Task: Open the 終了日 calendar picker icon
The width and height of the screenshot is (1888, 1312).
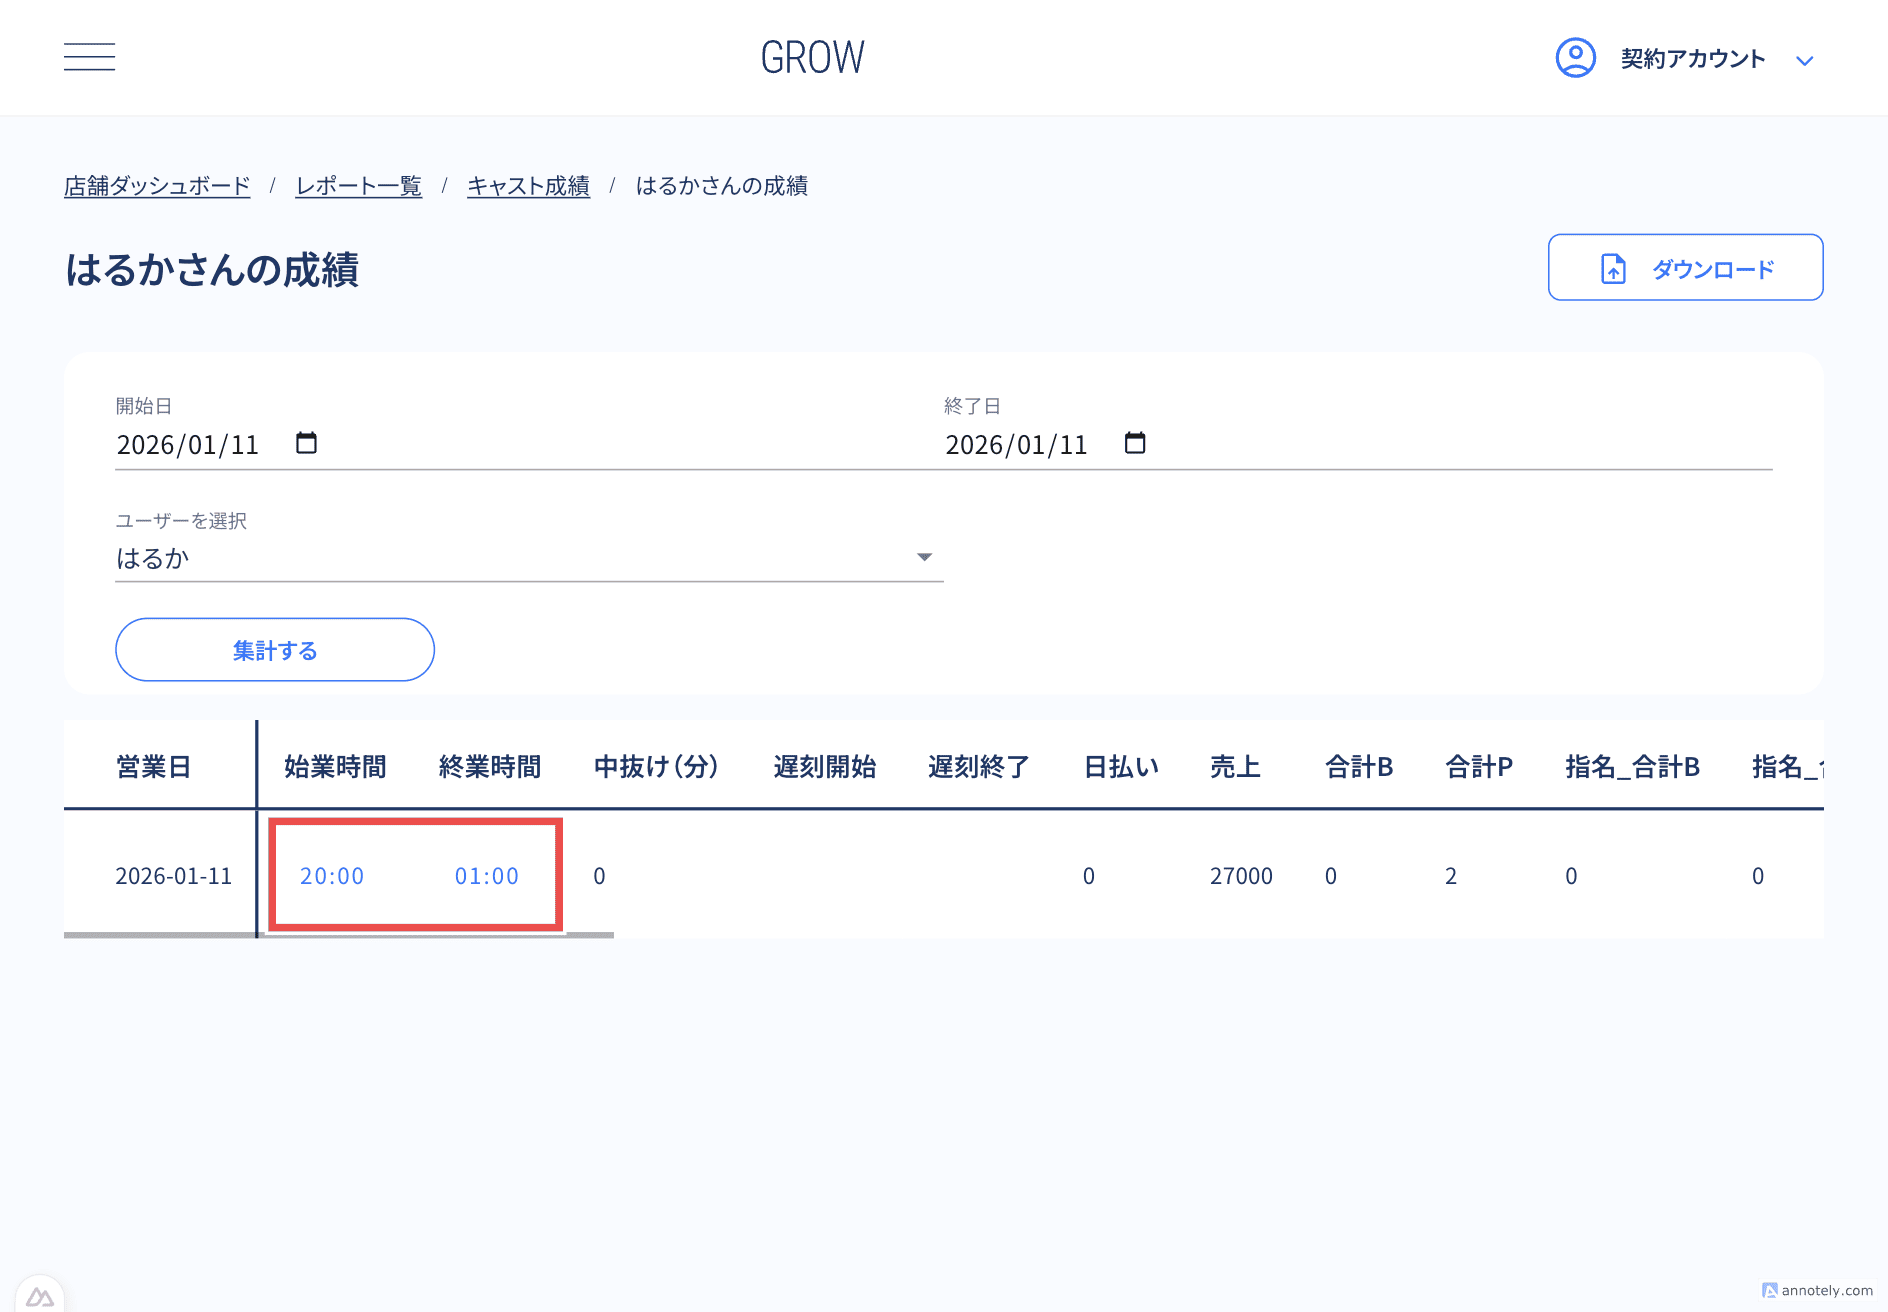Action: pos(1136,441)
